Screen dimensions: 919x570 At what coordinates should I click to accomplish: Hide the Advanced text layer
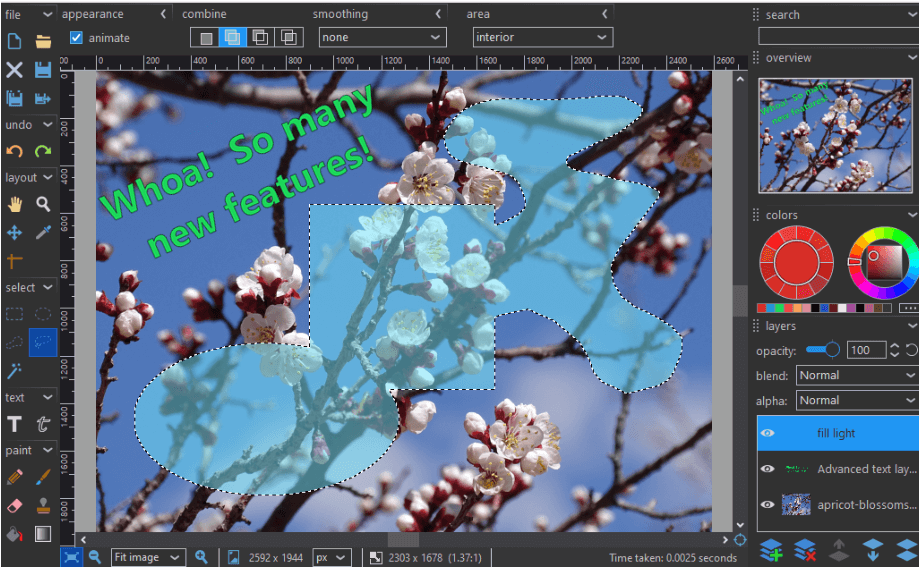coord(767,469)
